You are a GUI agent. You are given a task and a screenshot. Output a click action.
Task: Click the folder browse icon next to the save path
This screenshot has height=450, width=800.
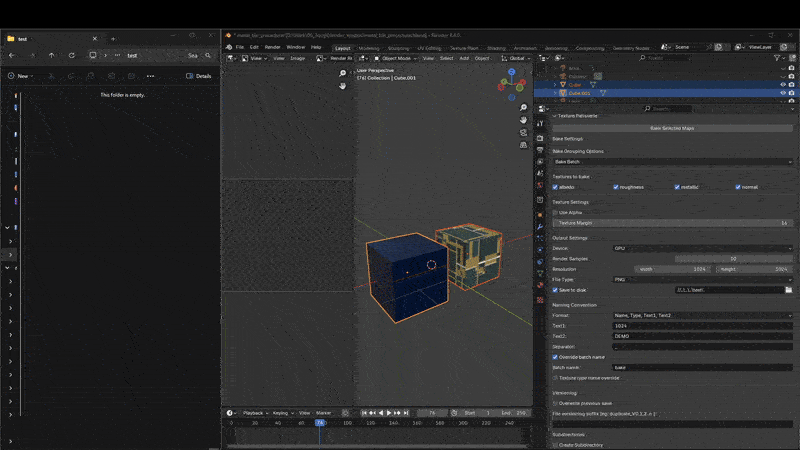point(789,290)
